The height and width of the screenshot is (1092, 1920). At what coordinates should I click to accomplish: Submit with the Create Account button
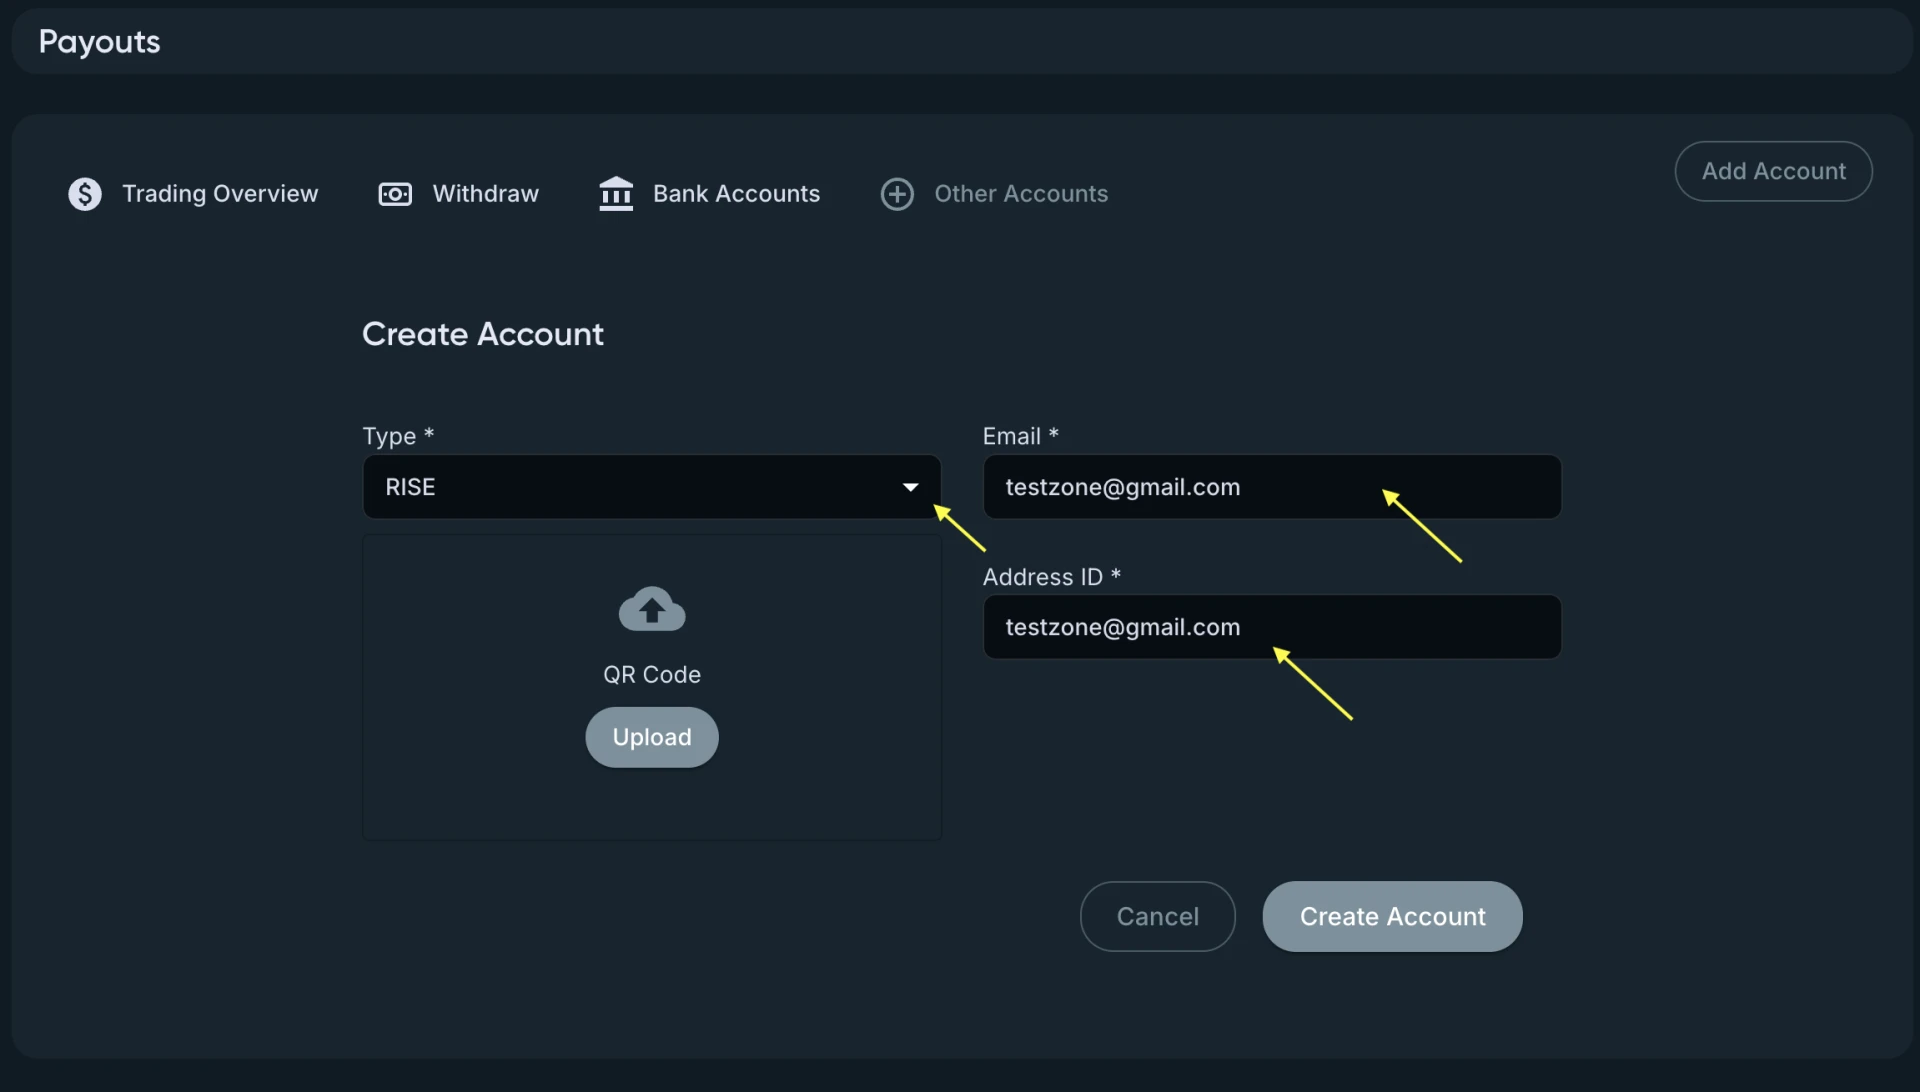pyautogui.click(x=1392, y=916)
